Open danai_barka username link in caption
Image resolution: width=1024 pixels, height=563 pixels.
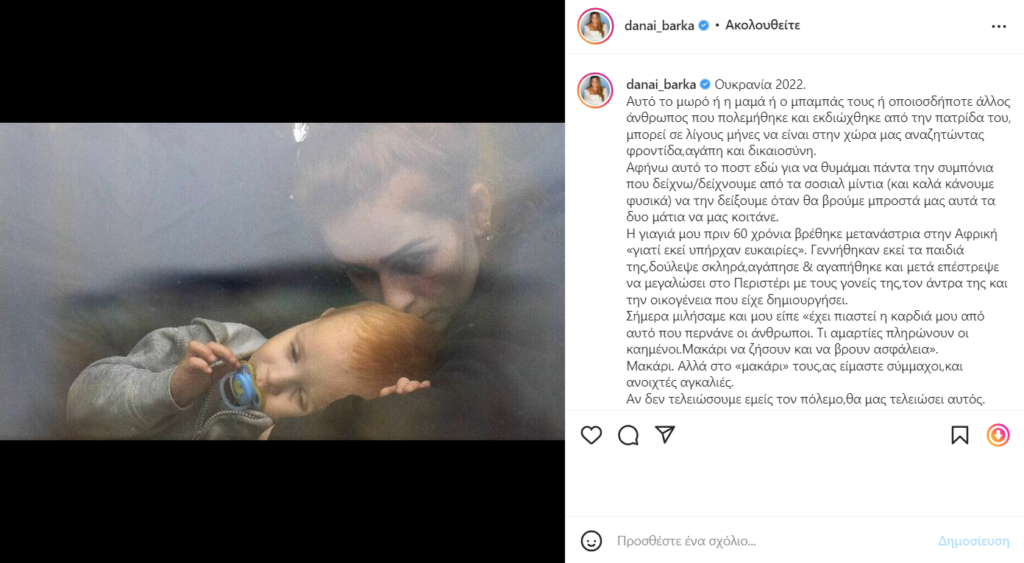[661, 84]
